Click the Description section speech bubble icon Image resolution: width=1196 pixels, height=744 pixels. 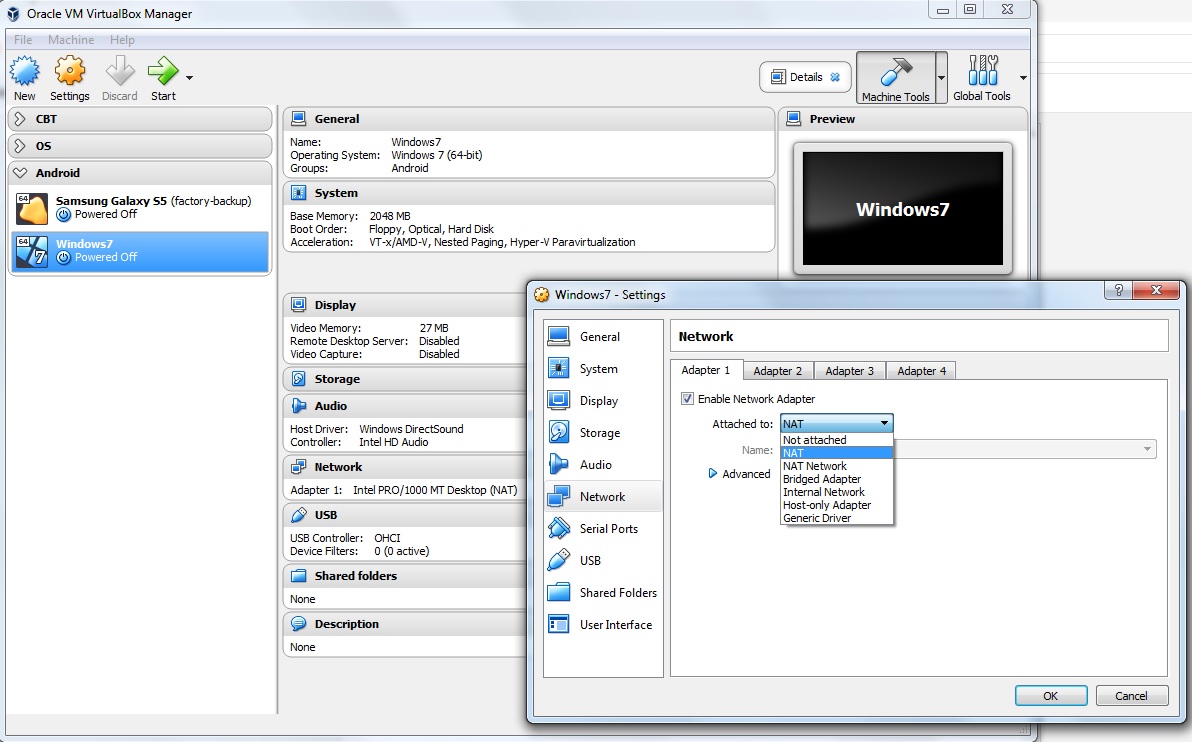pos(299,624)
